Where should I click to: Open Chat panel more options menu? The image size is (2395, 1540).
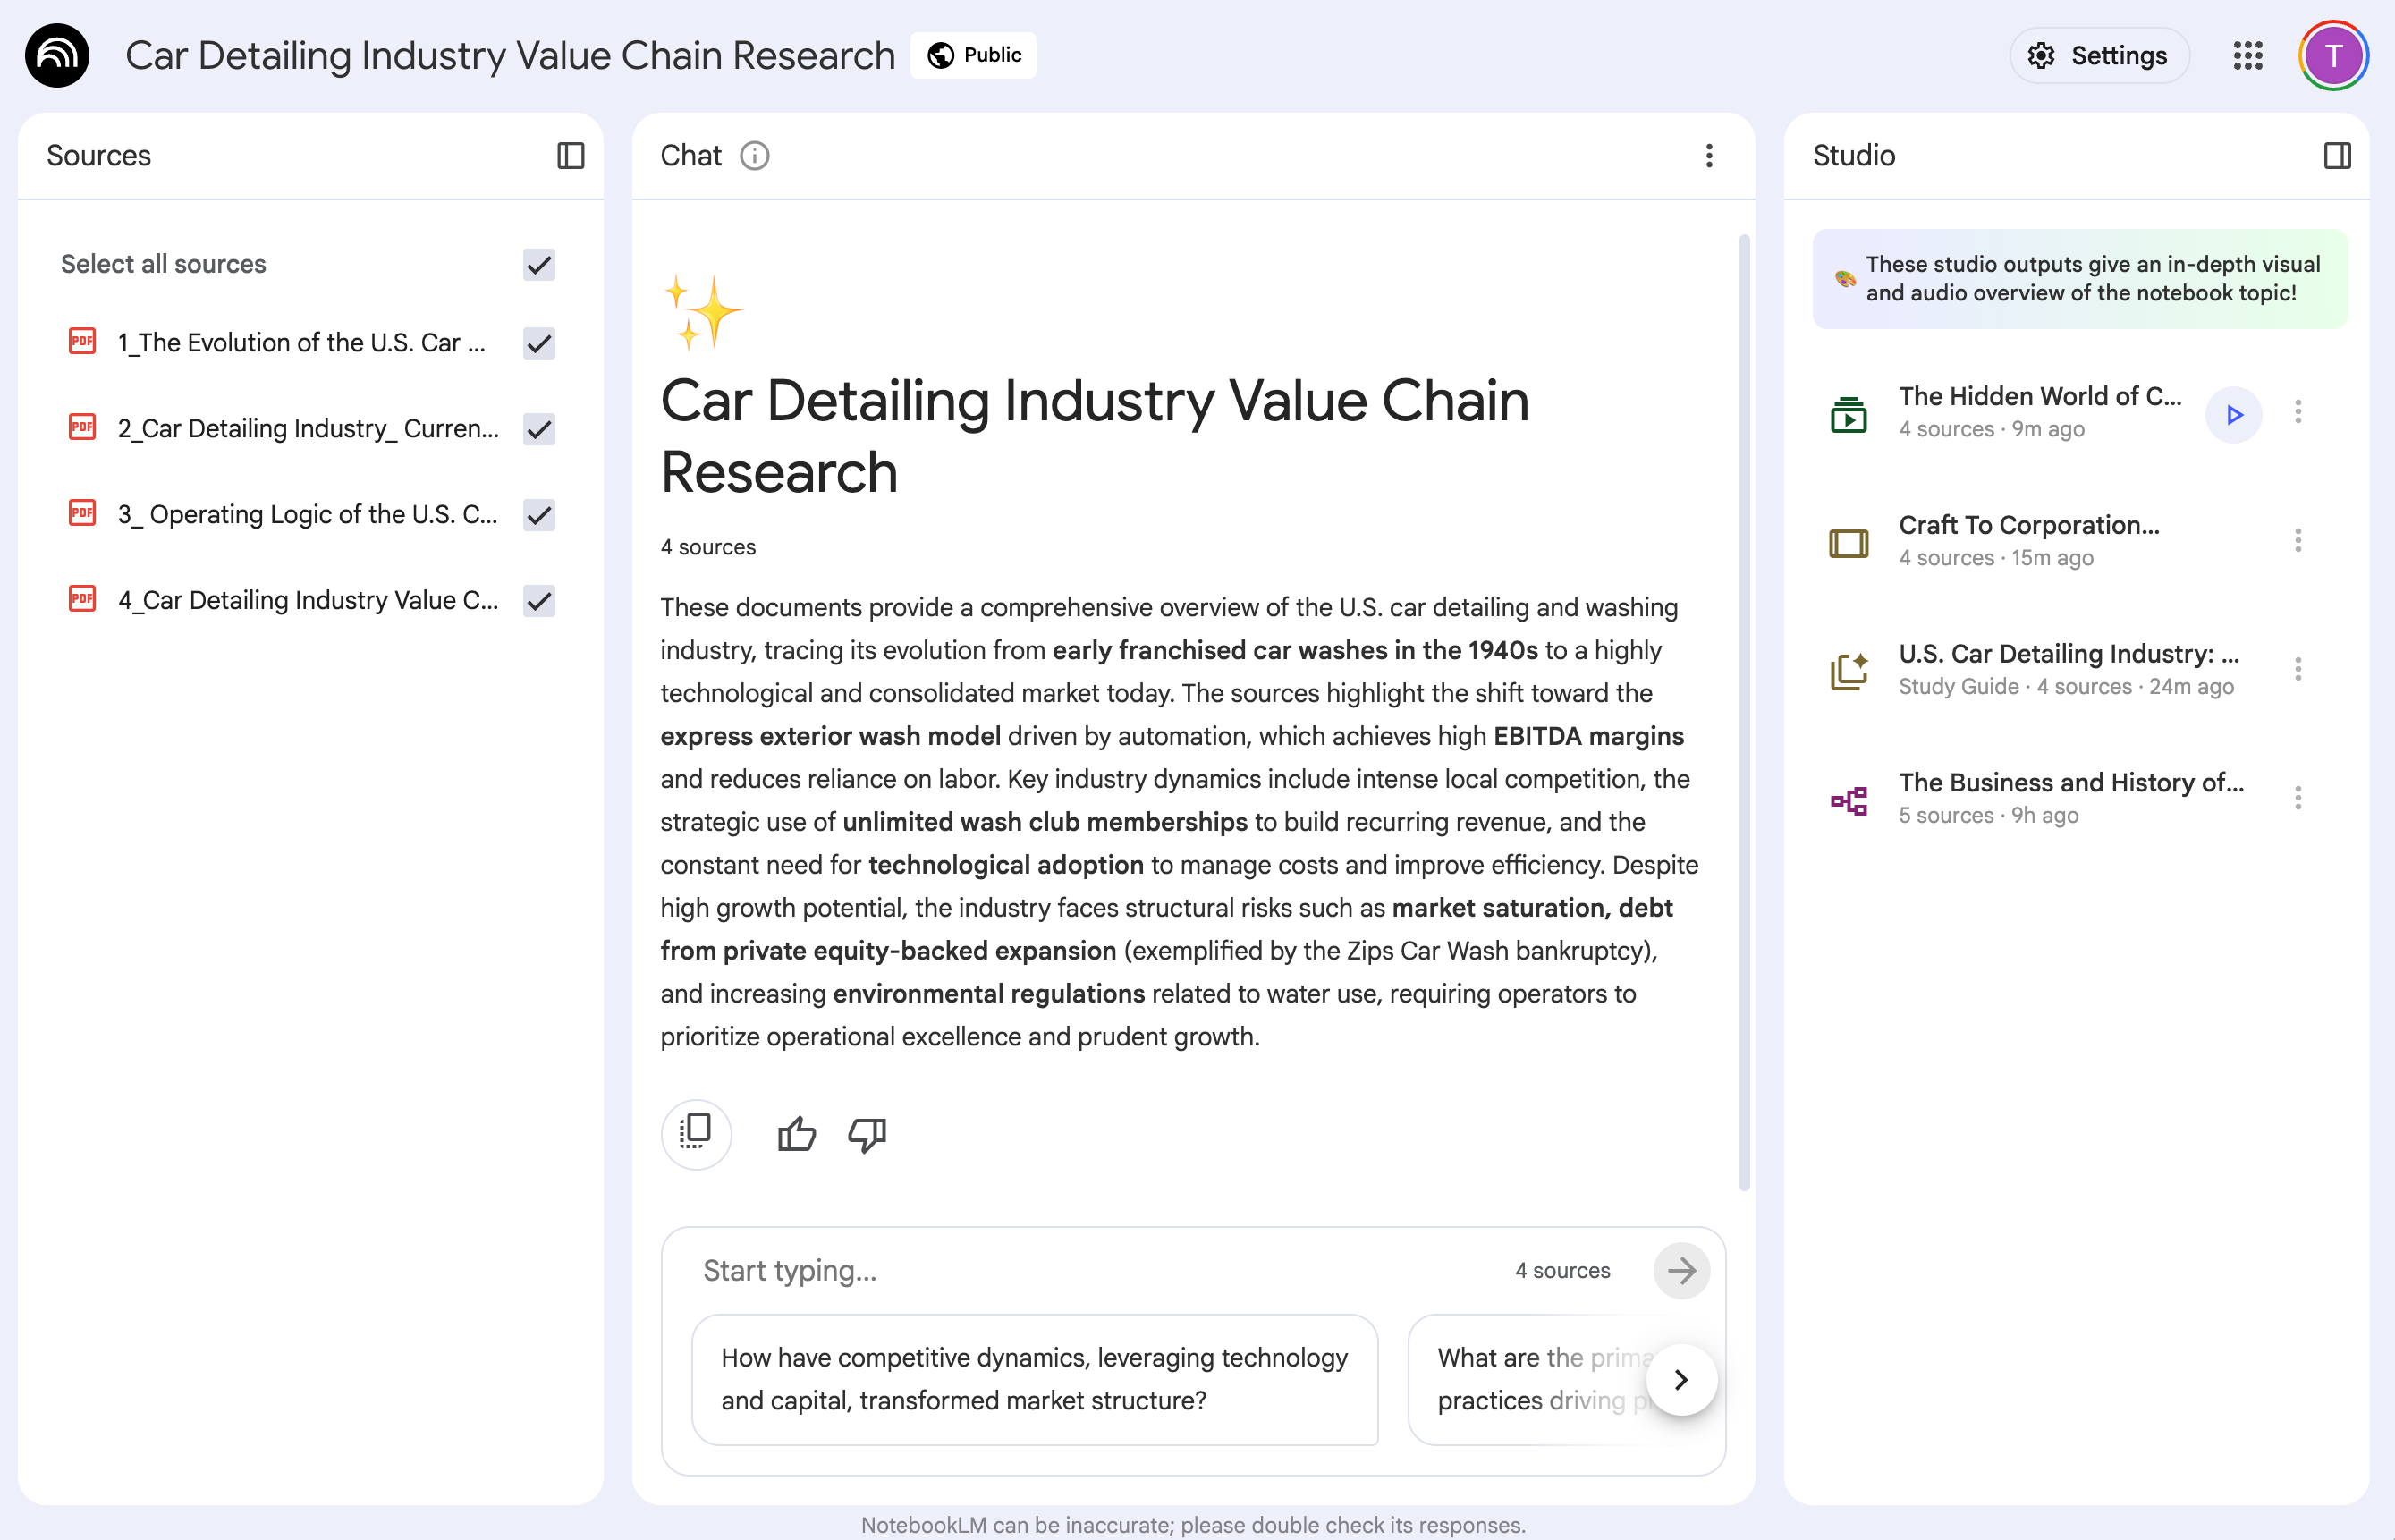1709,156
